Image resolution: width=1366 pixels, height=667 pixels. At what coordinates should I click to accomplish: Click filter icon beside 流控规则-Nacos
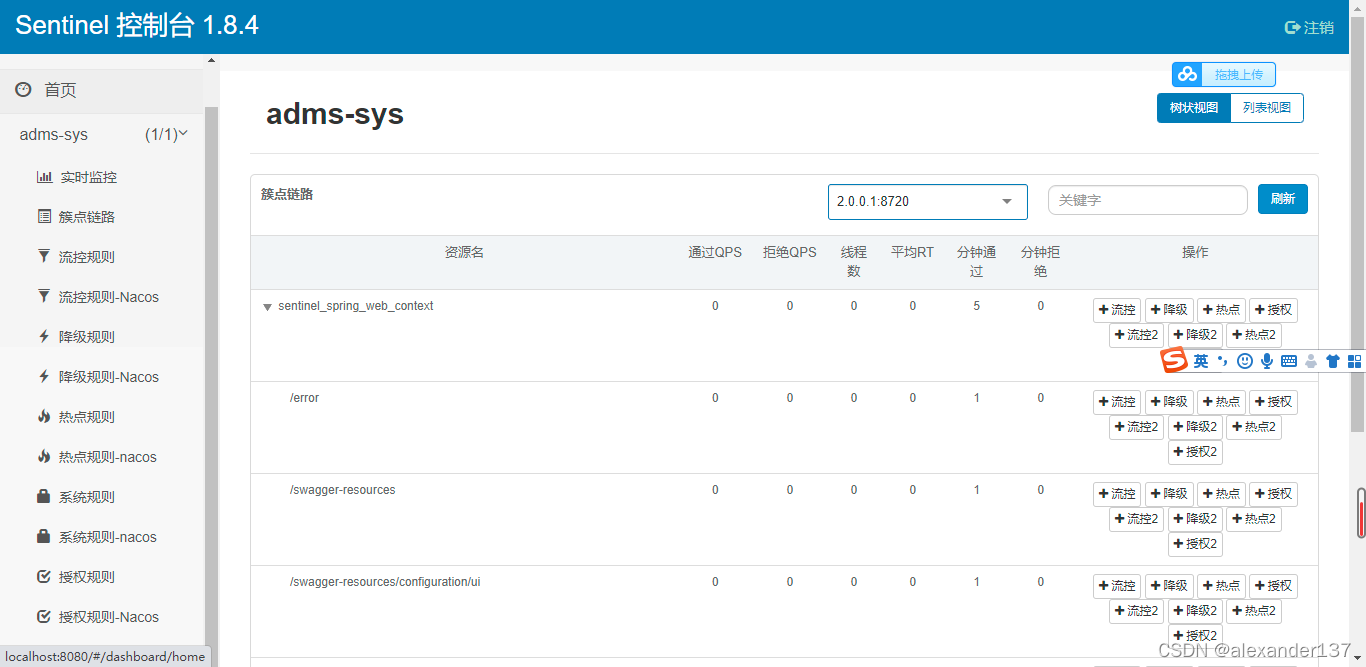43,296
